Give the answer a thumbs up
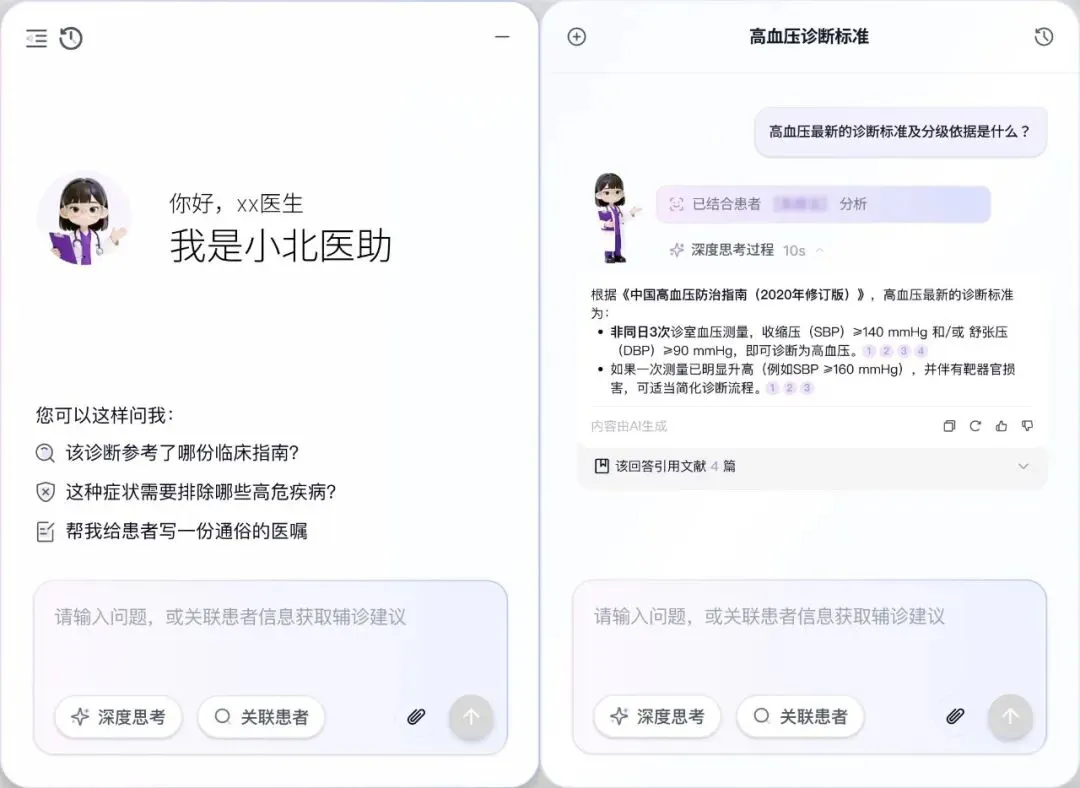1080x788 pixels. point(1001,426)
